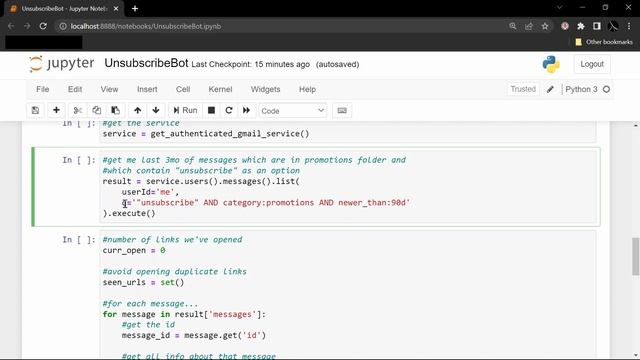Screen dimensions: 640x360
Task: Open the View menu
Action: coord(109,89)
